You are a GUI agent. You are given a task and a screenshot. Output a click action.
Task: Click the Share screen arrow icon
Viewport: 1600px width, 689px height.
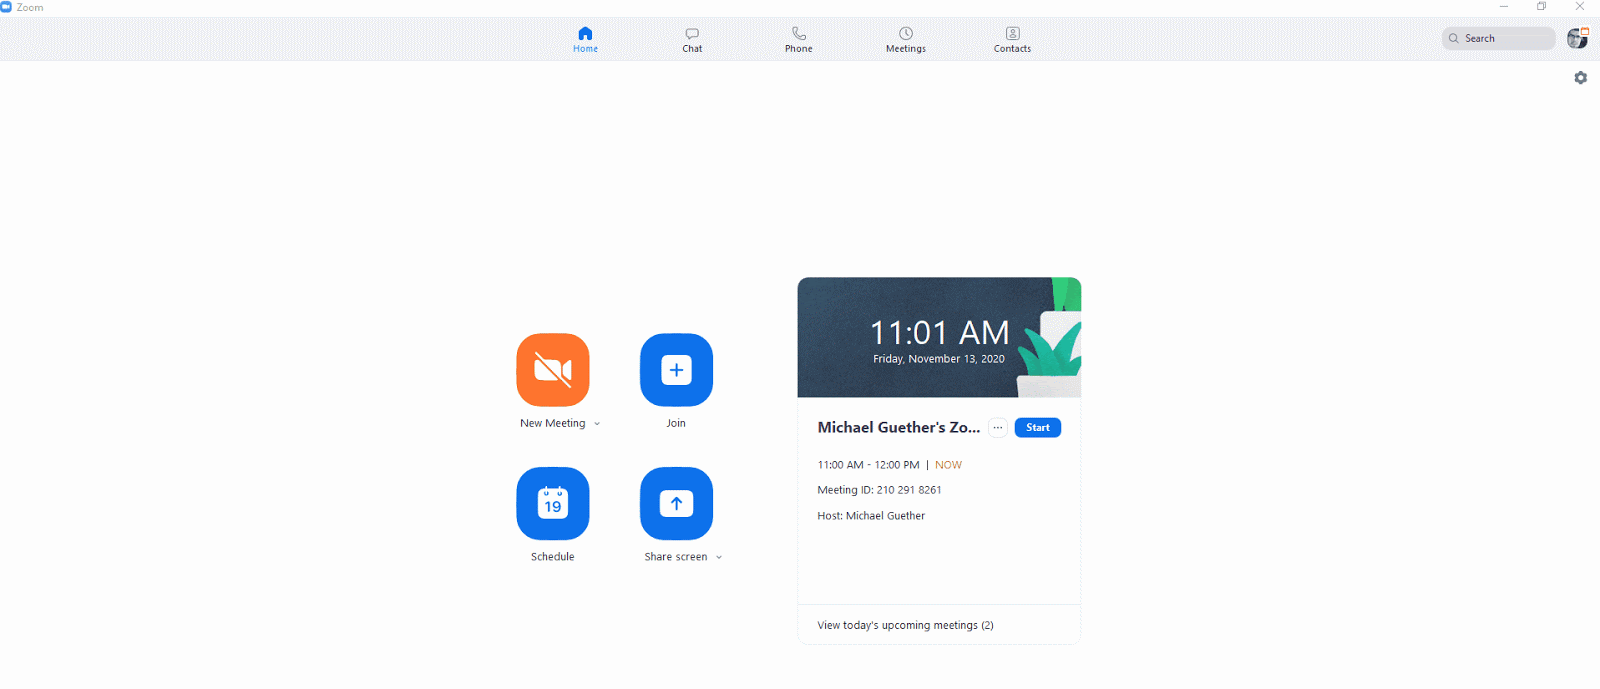point(676,503)
